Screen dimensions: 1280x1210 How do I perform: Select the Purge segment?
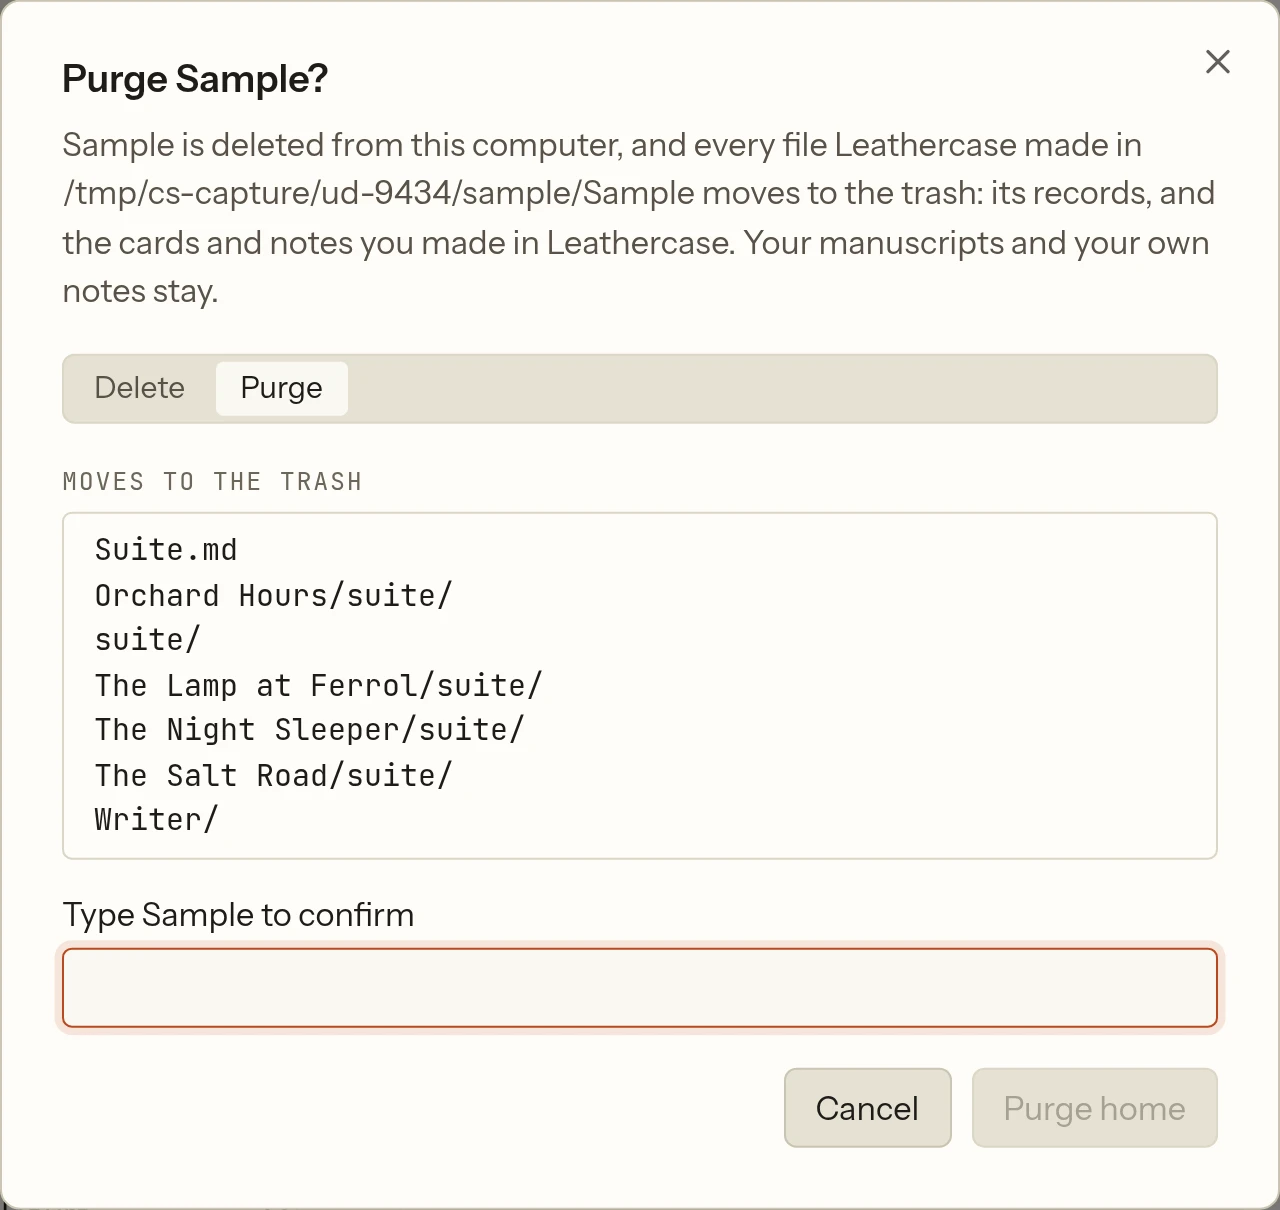tap(282, 388)
